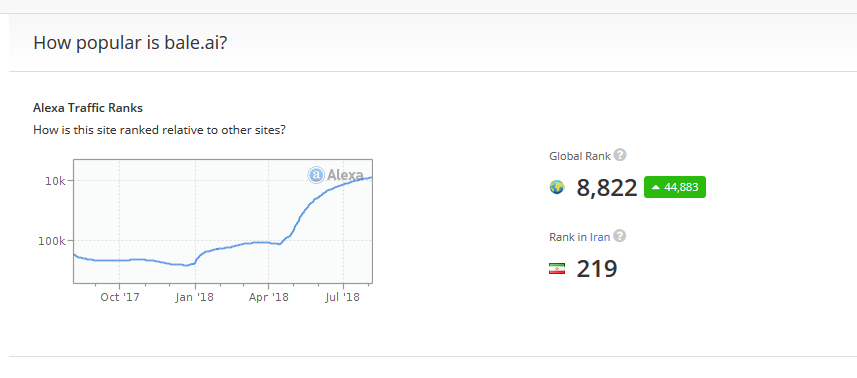
Task: Click the 'How is this site ranked' question text
Action: tap(159, 131)
